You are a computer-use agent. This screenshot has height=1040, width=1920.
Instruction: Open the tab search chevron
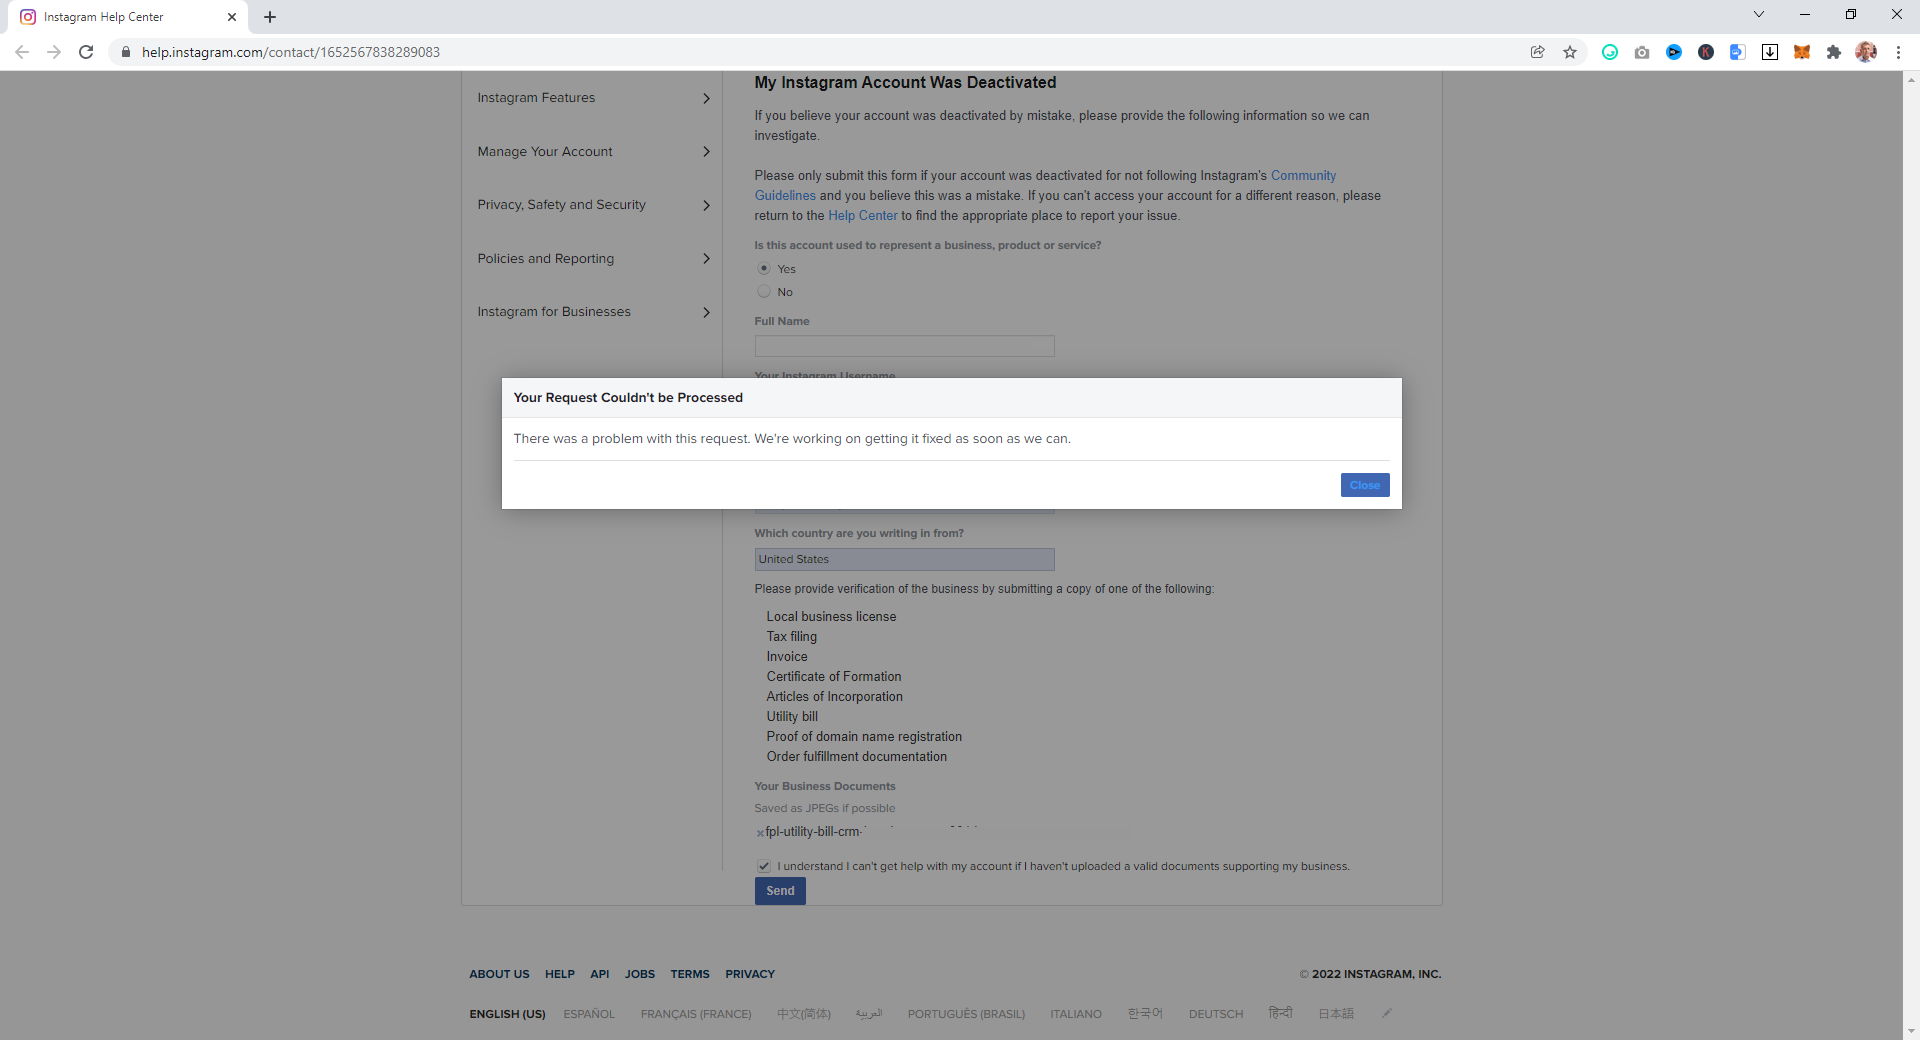click(1759, 14)
